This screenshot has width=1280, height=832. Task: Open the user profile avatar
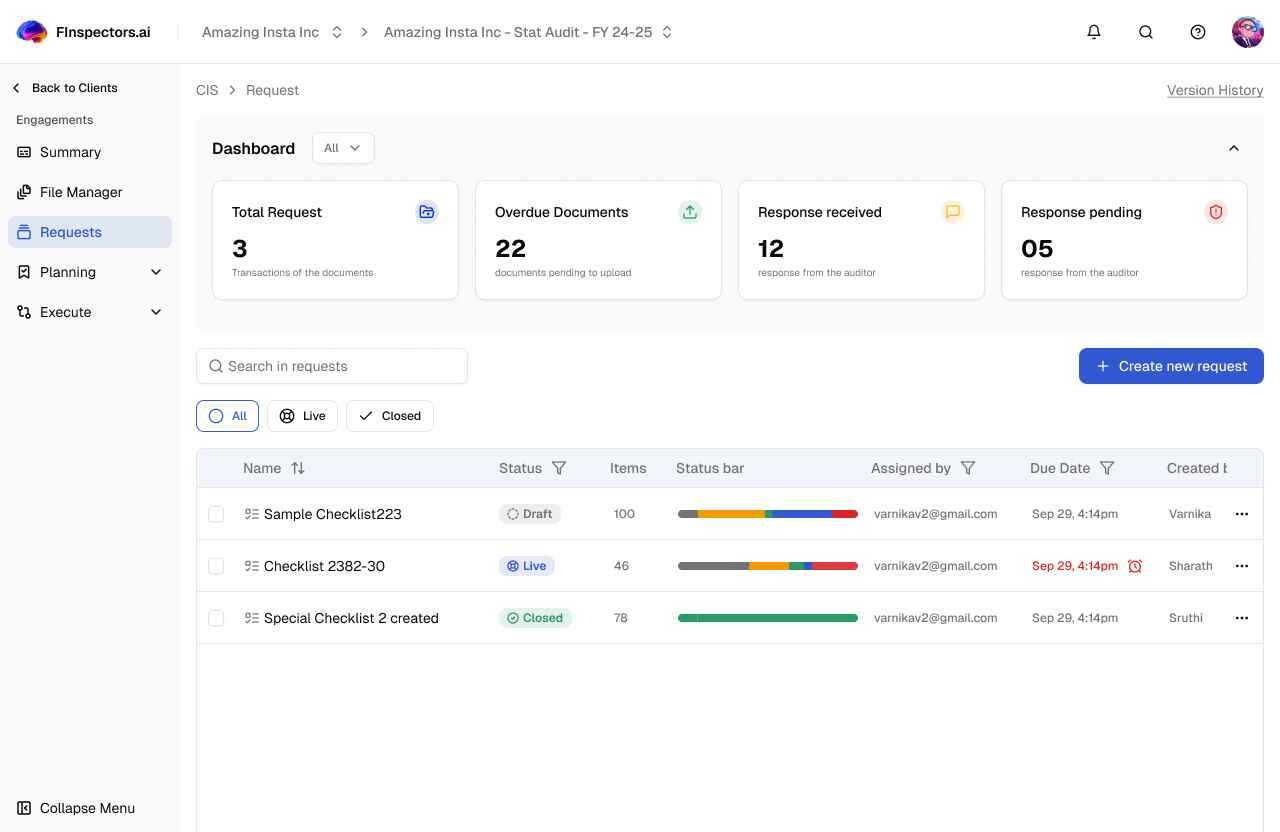pos(1247,32)
